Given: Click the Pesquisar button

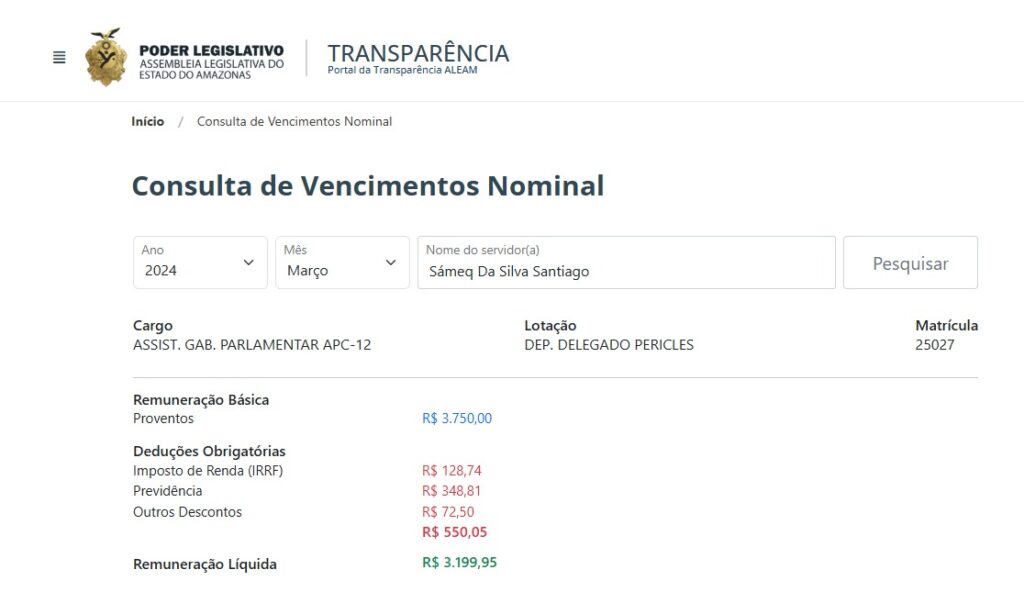Looking at the screenshot, I should coord(910,262).
